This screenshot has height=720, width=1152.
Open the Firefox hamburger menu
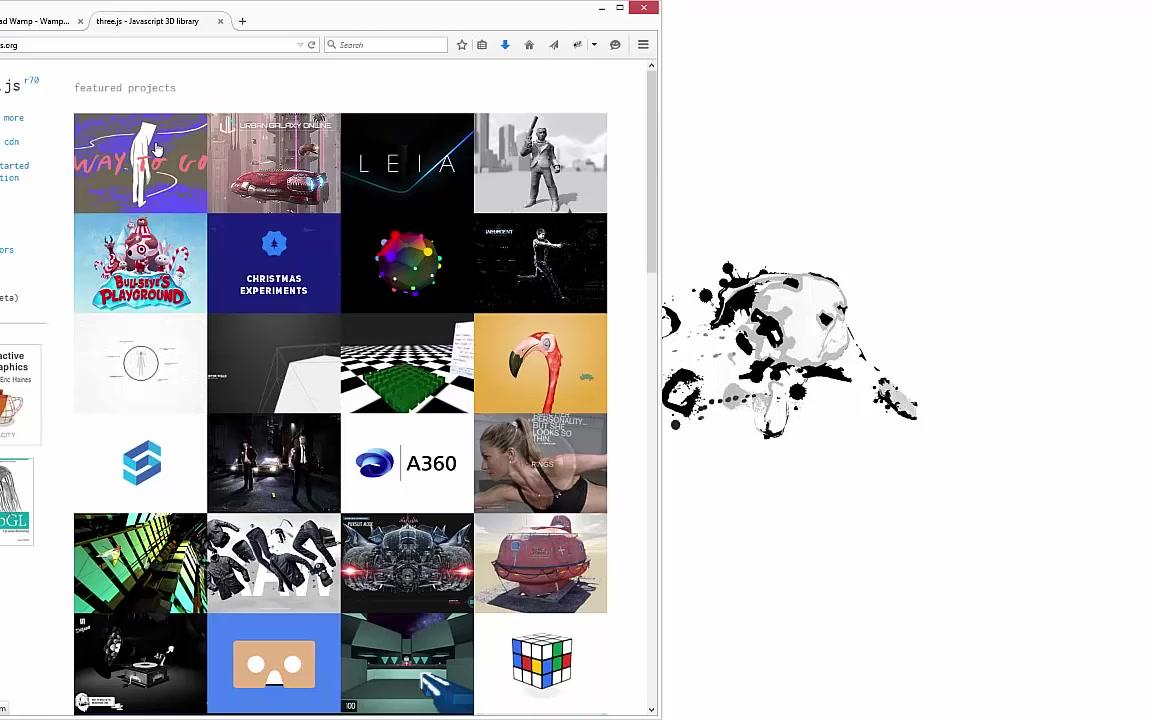click(643, 44)
